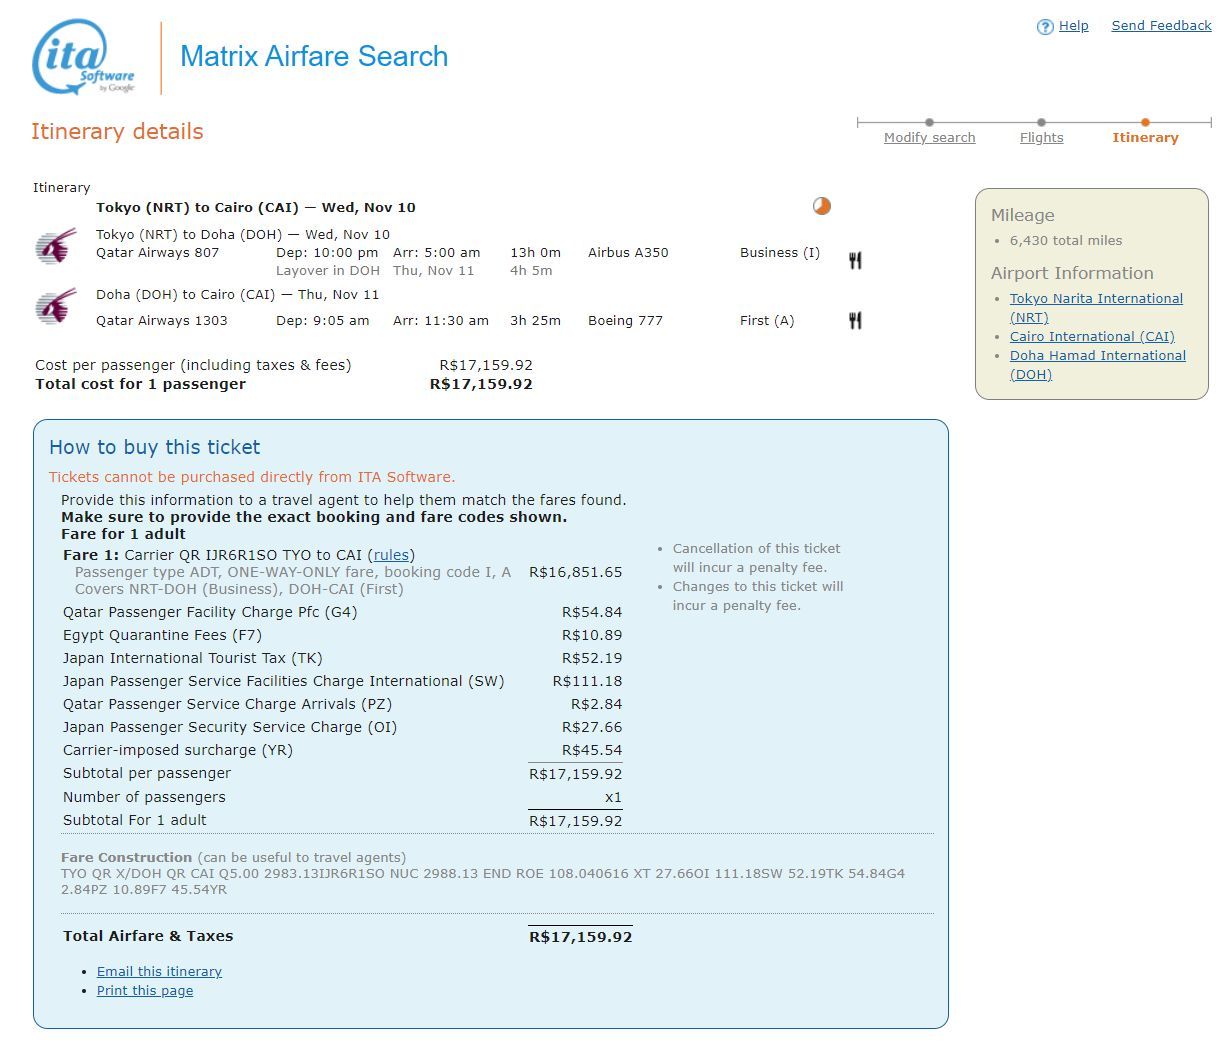Click the Qatar Airways 807 flight number
This screenshot has width=1227, height=1051.
[157, 253]
